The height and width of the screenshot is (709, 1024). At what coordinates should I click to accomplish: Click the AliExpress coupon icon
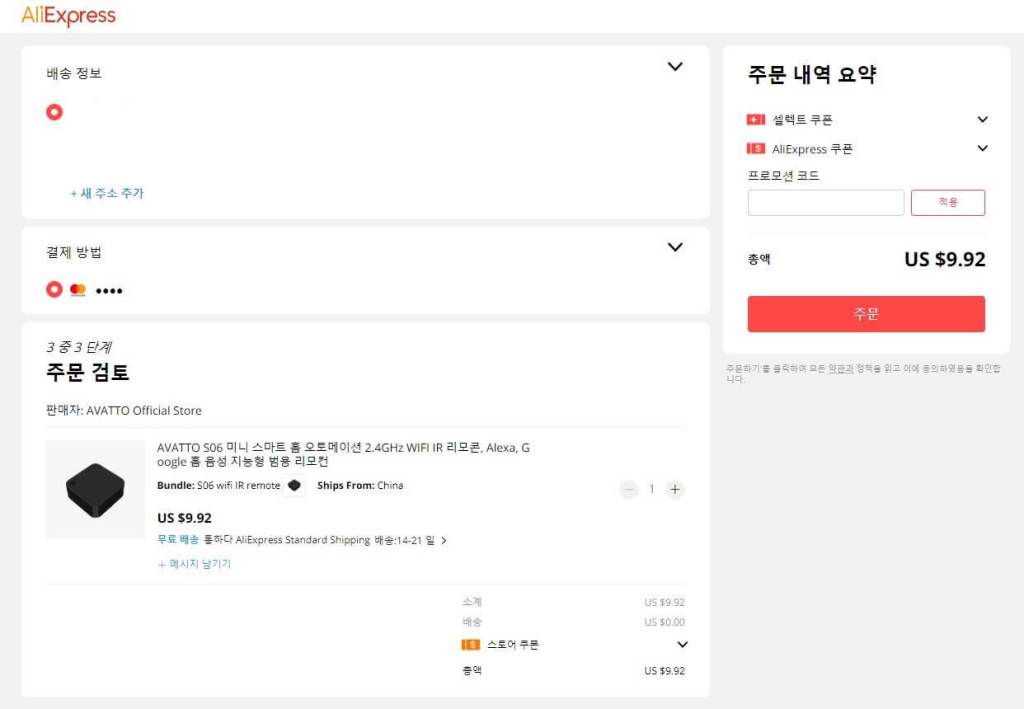pyautogui.click(x=756, y=149)
